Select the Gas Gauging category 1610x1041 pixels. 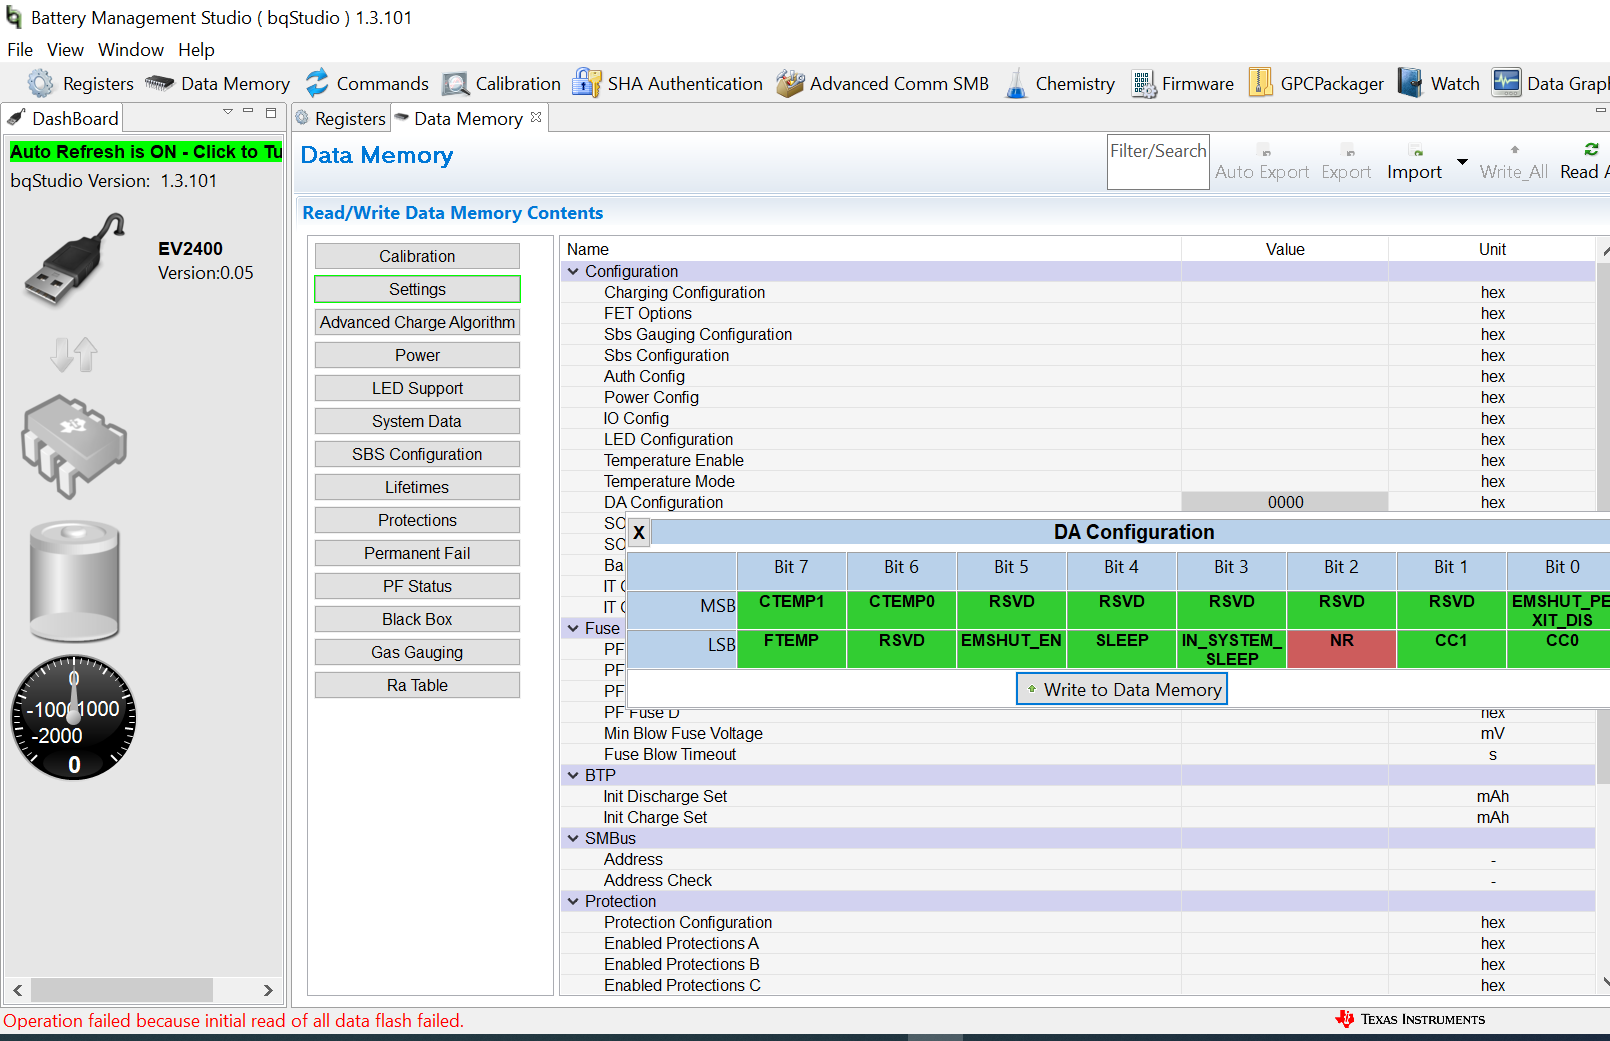417,652
